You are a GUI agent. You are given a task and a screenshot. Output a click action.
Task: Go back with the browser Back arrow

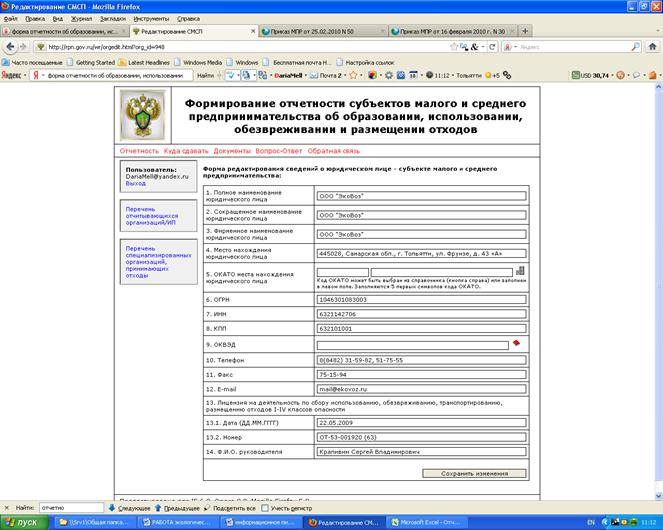click(x=10, y=47)
